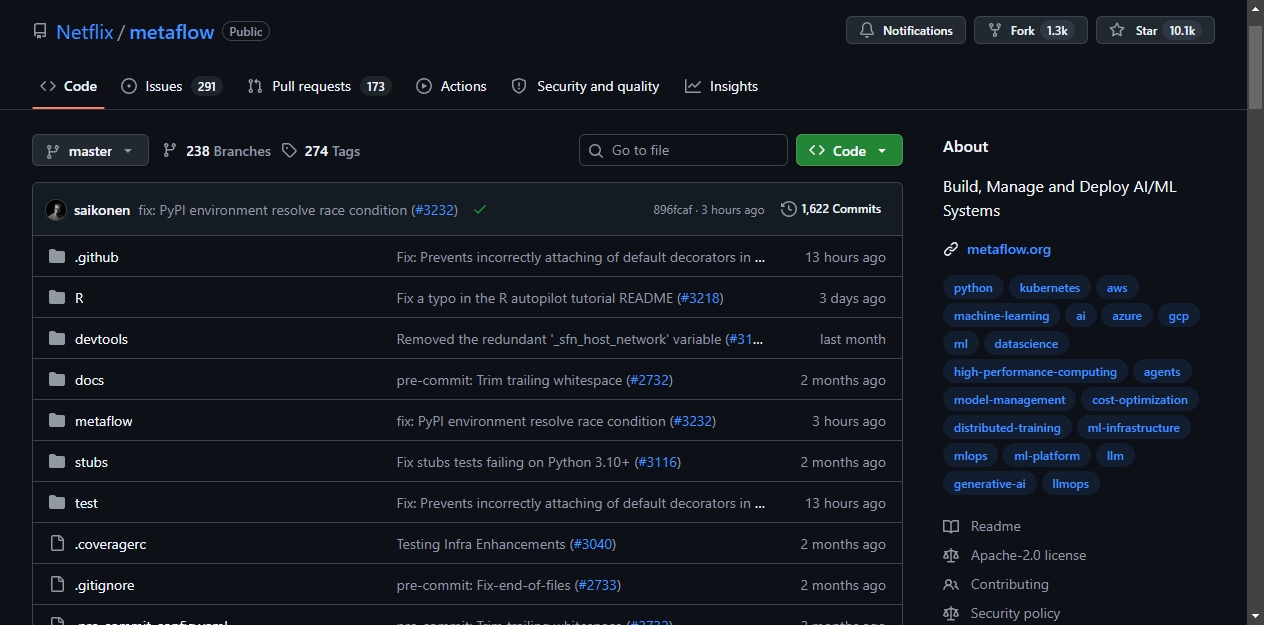The width and height of the screenshot is (1264, 625).
Task: Click the folder icon for R directory
Action: click(x=57, y=298)
